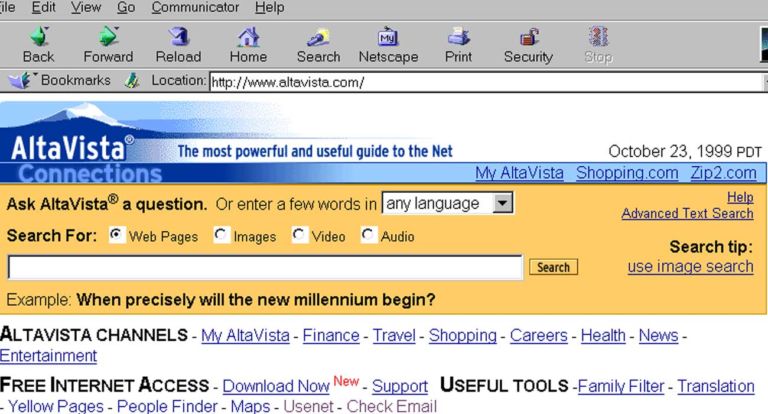Click the millennium example question text
The width and height of the screenshot is (768, 414).
tap(256, 299)
